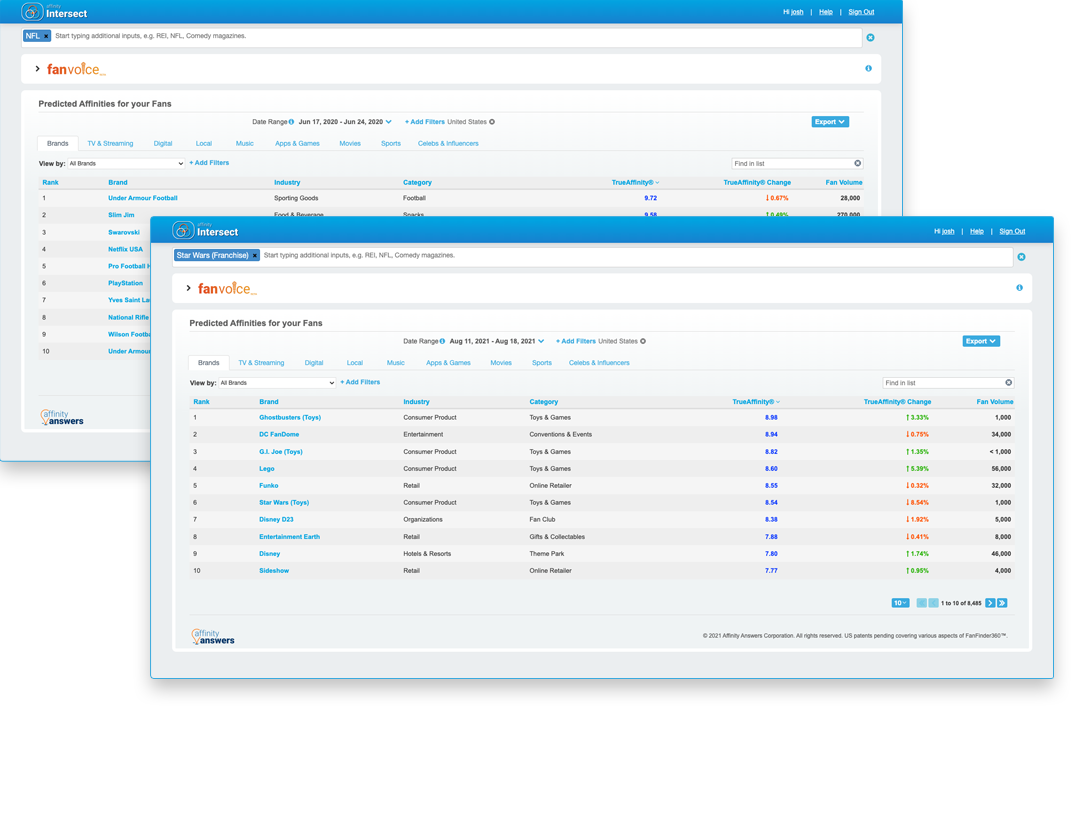The image size is (1088, 838).
Task: Open Disney D23 brand link
Action: [276, 520]
